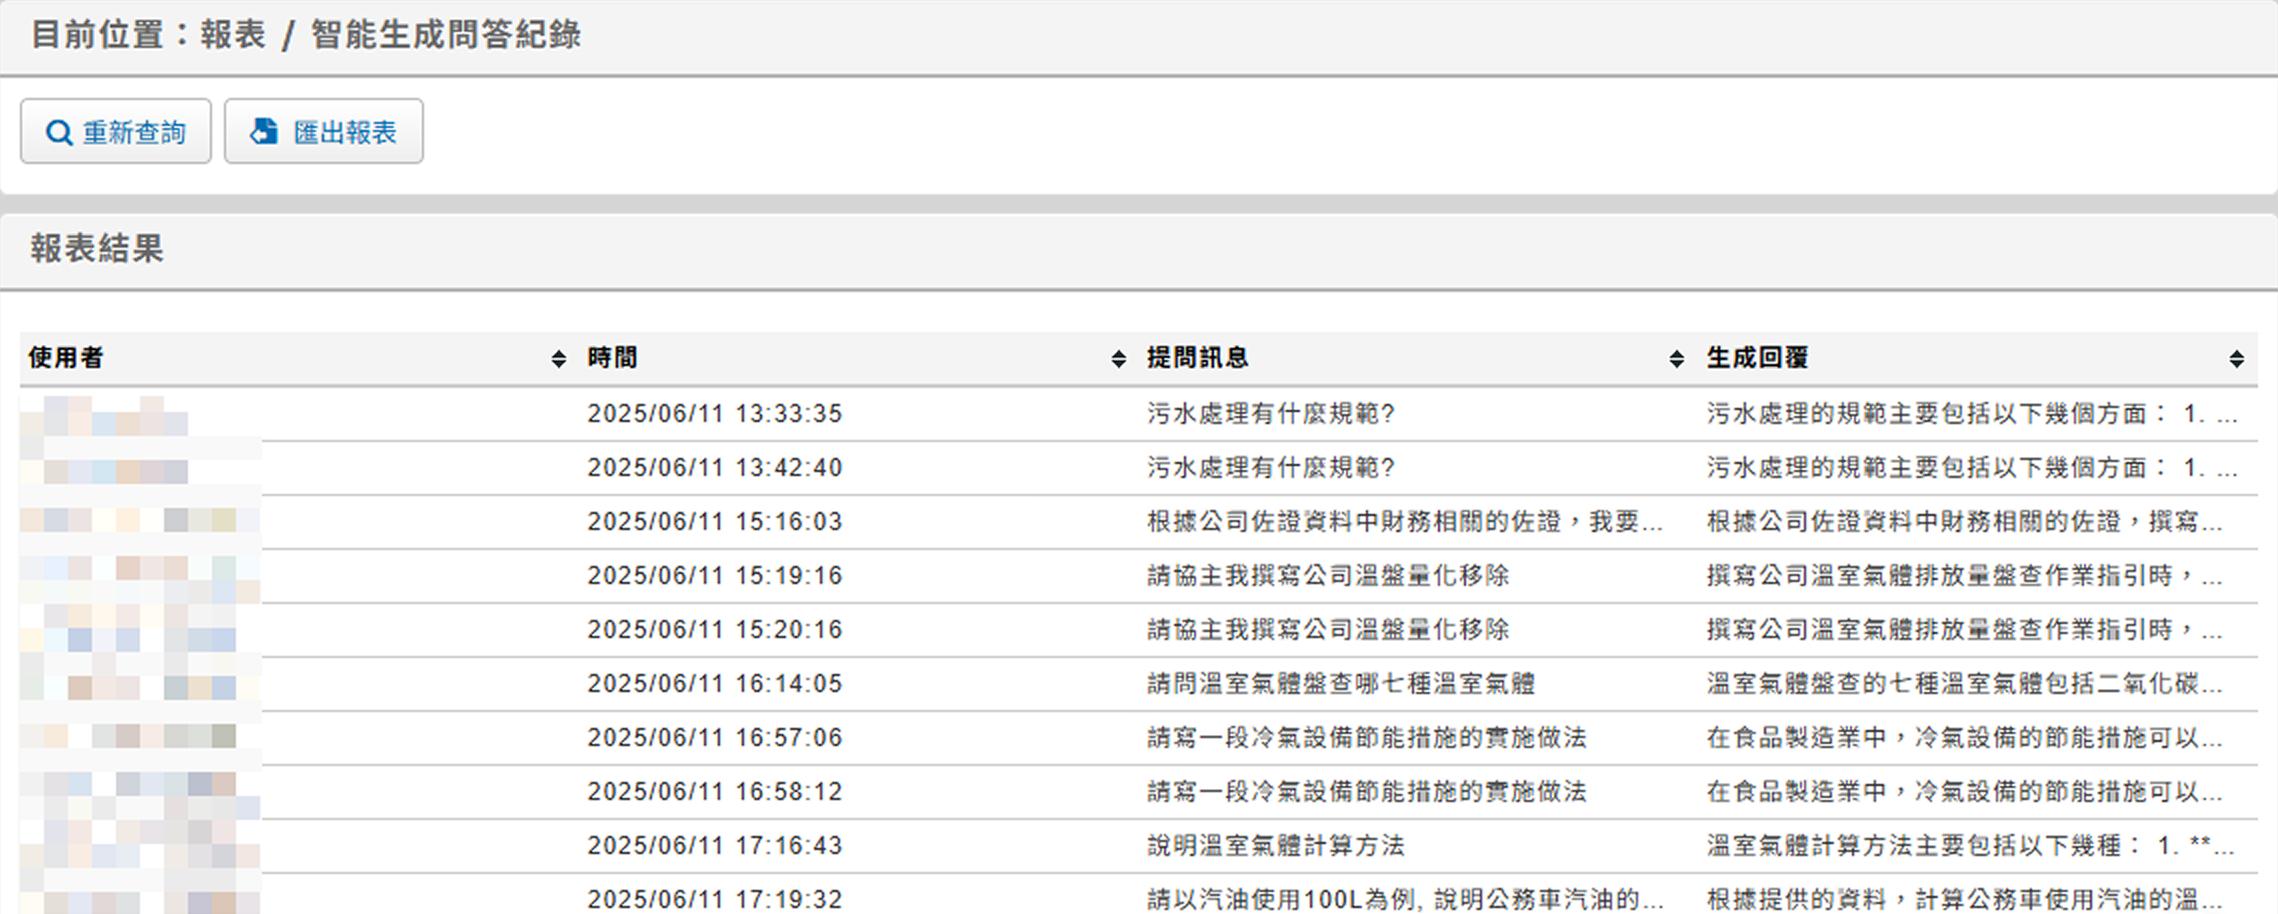Click the question 說明溫室氣體計算方法
Viewport: 2278px width, 914px height.
[x=1275, y=846]
